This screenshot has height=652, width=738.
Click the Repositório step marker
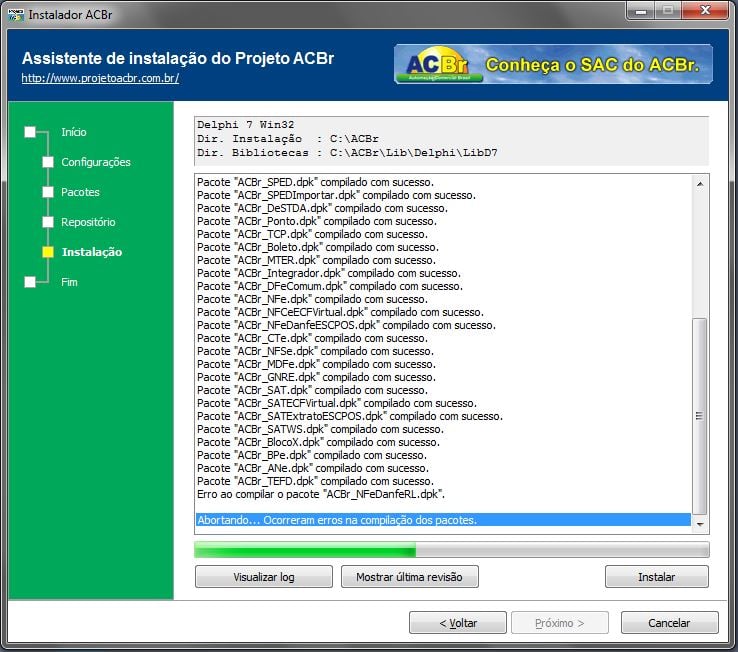coord(48,222)
